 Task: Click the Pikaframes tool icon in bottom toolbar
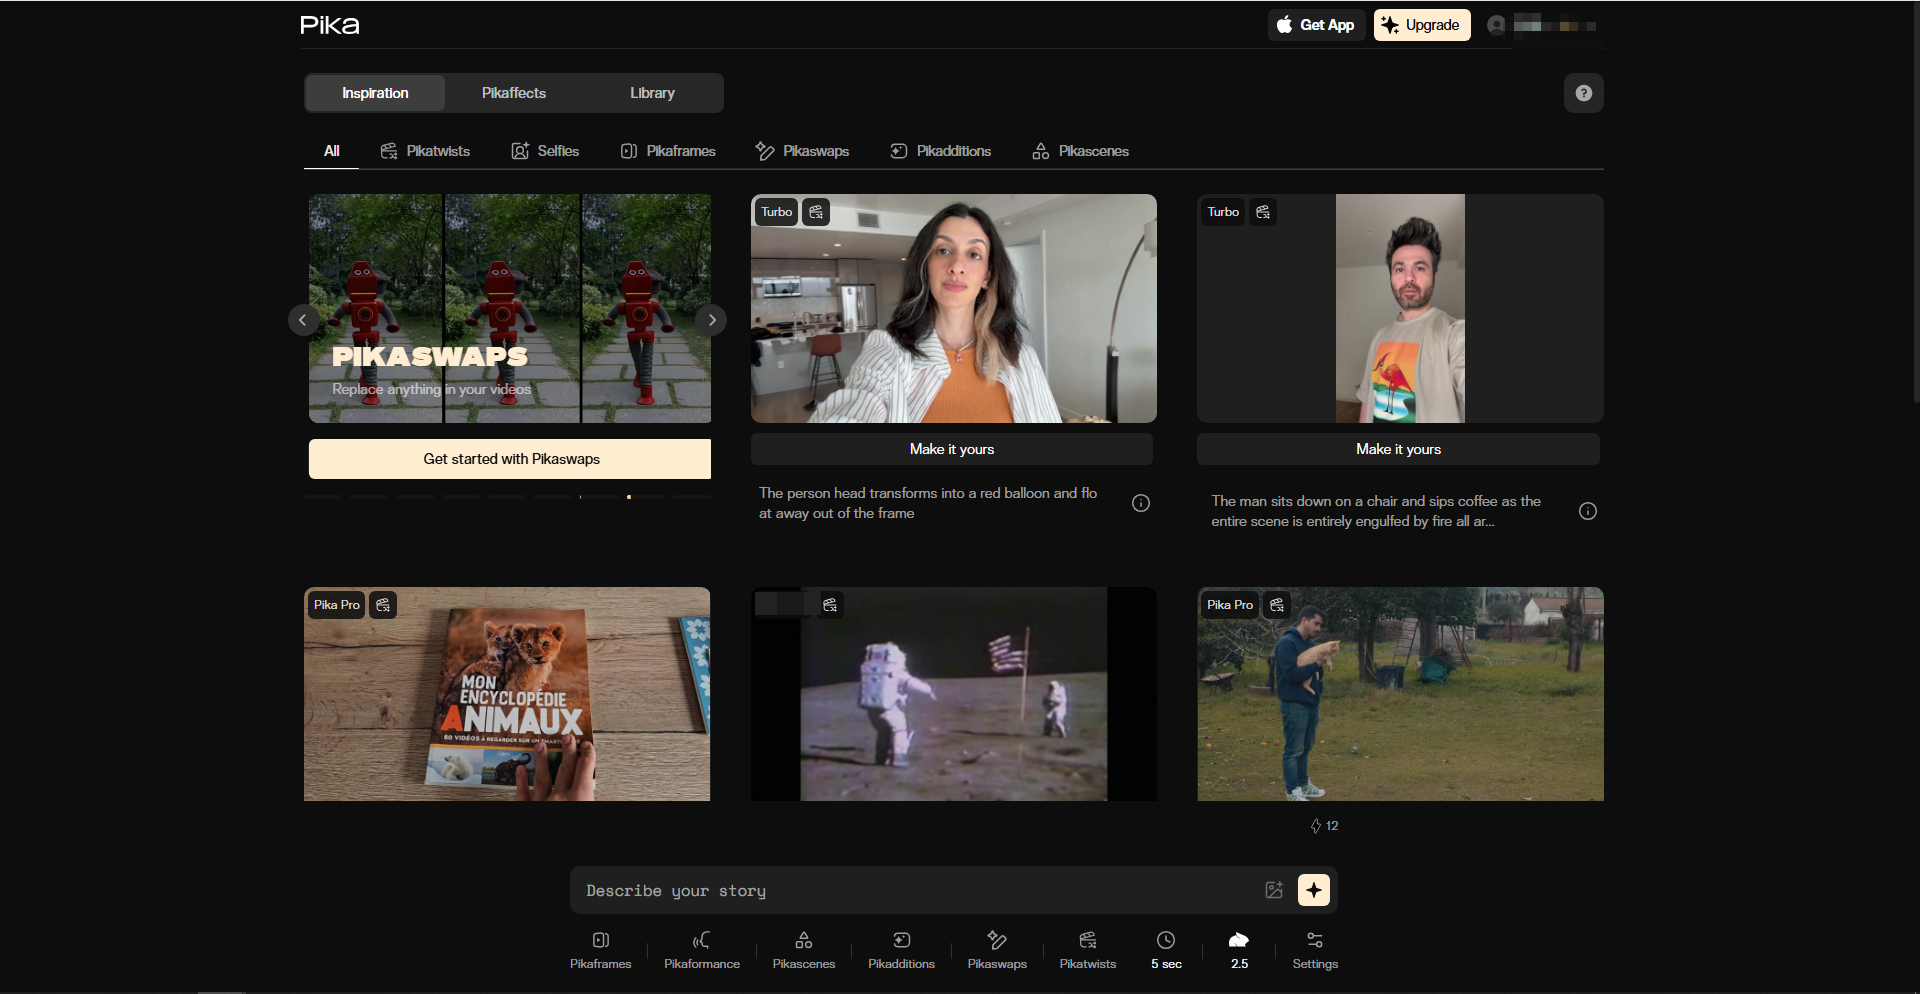point(600,949)
